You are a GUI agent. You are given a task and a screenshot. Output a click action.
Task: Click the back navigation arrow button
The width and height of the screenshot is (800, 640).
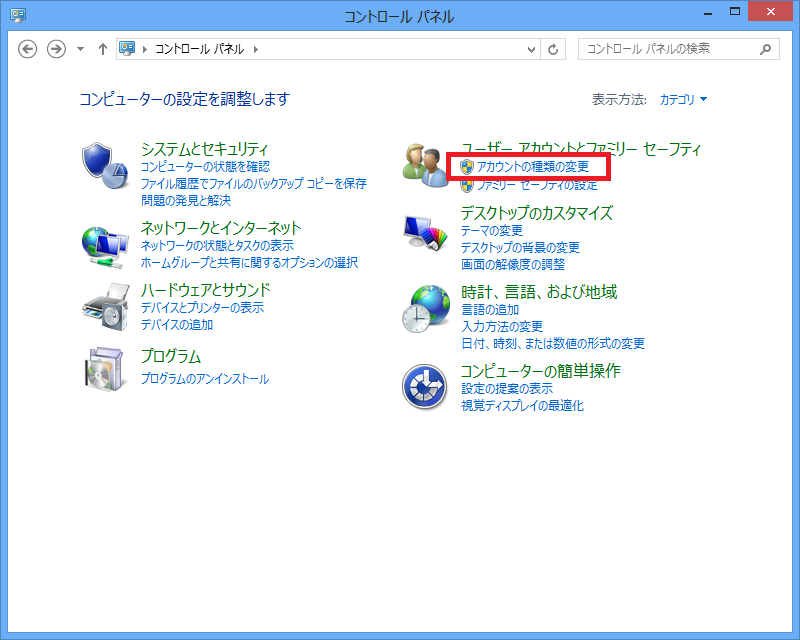[x=28, y=49]
